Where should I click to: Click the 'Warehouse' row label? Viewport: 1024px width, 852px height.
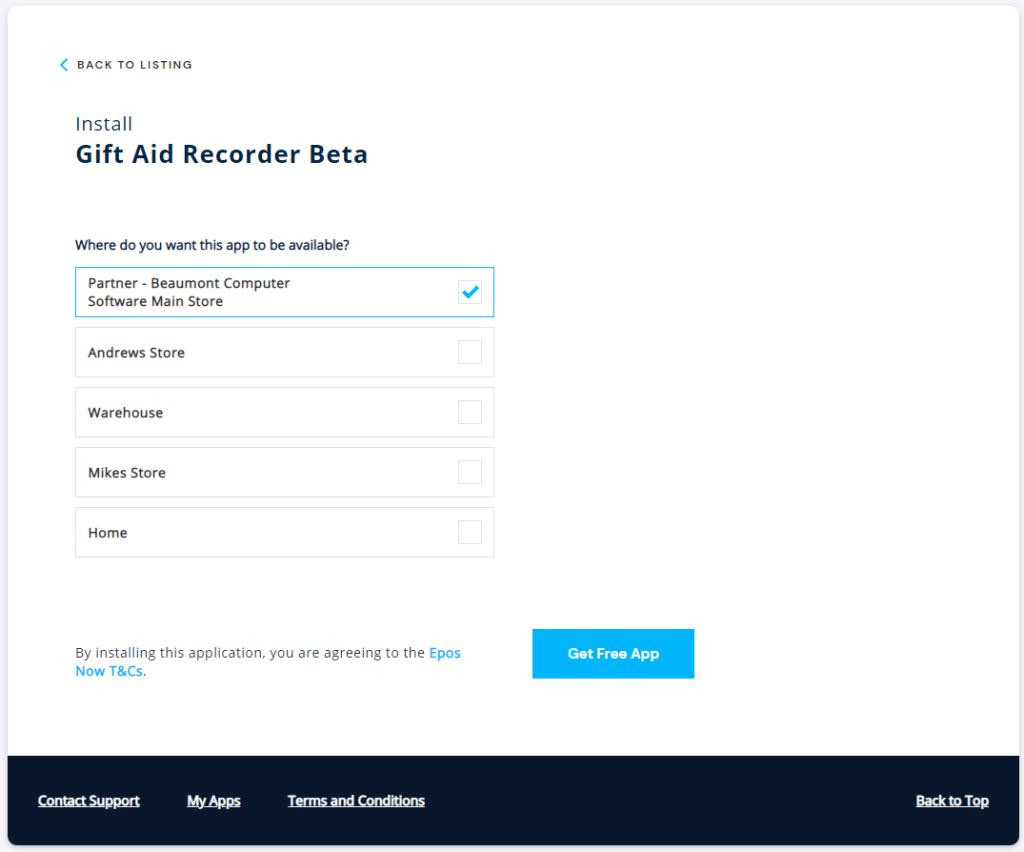point(125,413)
